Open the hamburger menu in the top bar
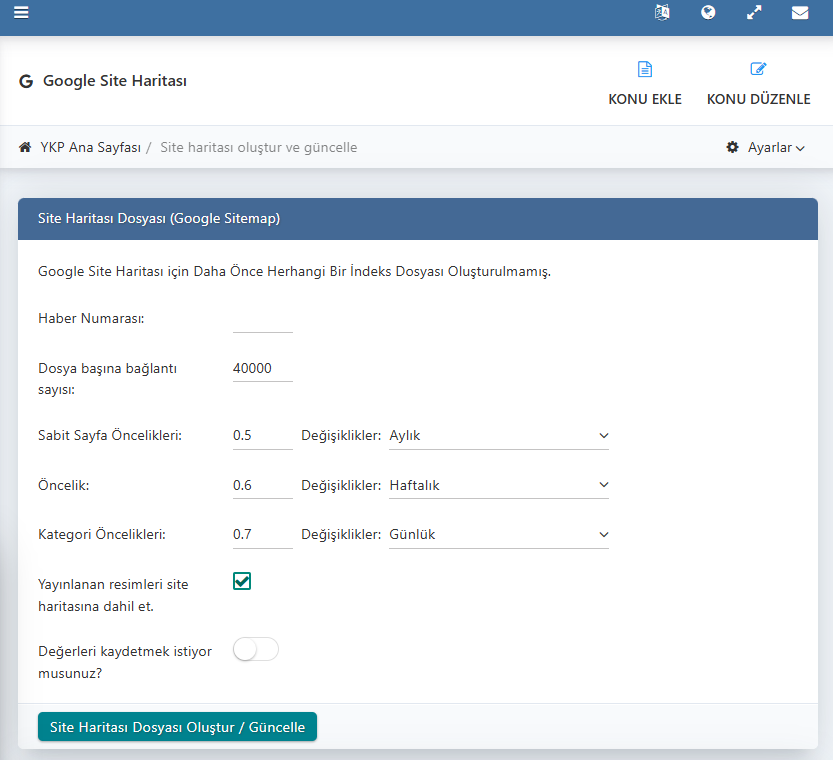The width and height of the screenshot is (833, 760). coord(21,13)
